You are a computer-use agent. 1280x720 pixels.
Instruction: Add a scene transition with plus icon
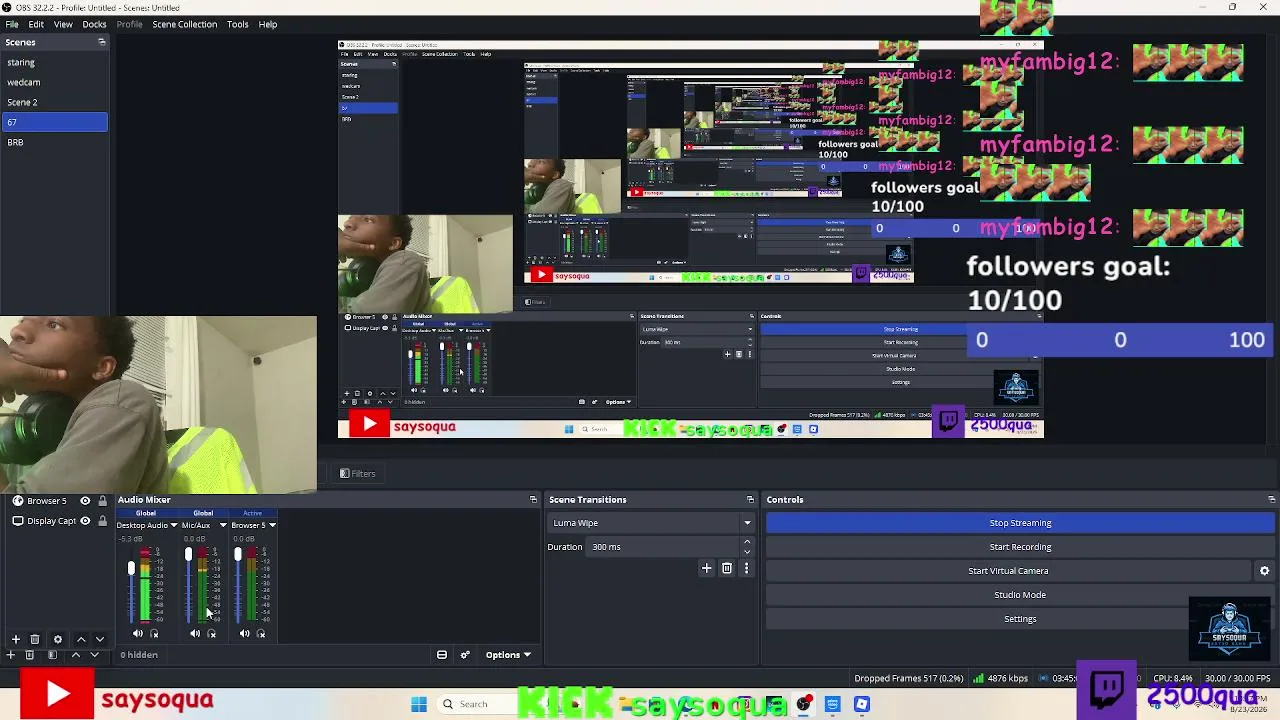tap(707, 568)
